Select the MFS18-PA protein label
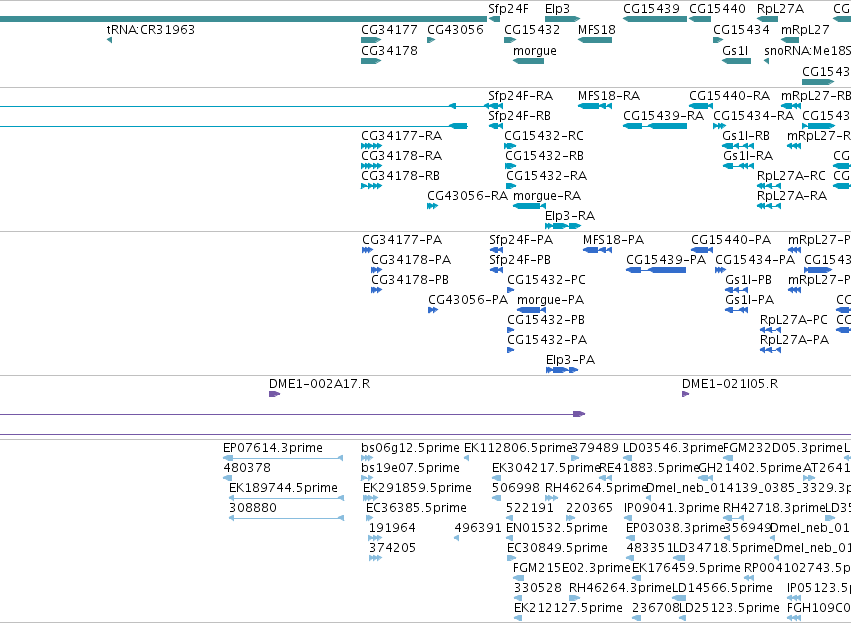The width and height of the screenshot is (851, 623). click(x=613, y=240)
